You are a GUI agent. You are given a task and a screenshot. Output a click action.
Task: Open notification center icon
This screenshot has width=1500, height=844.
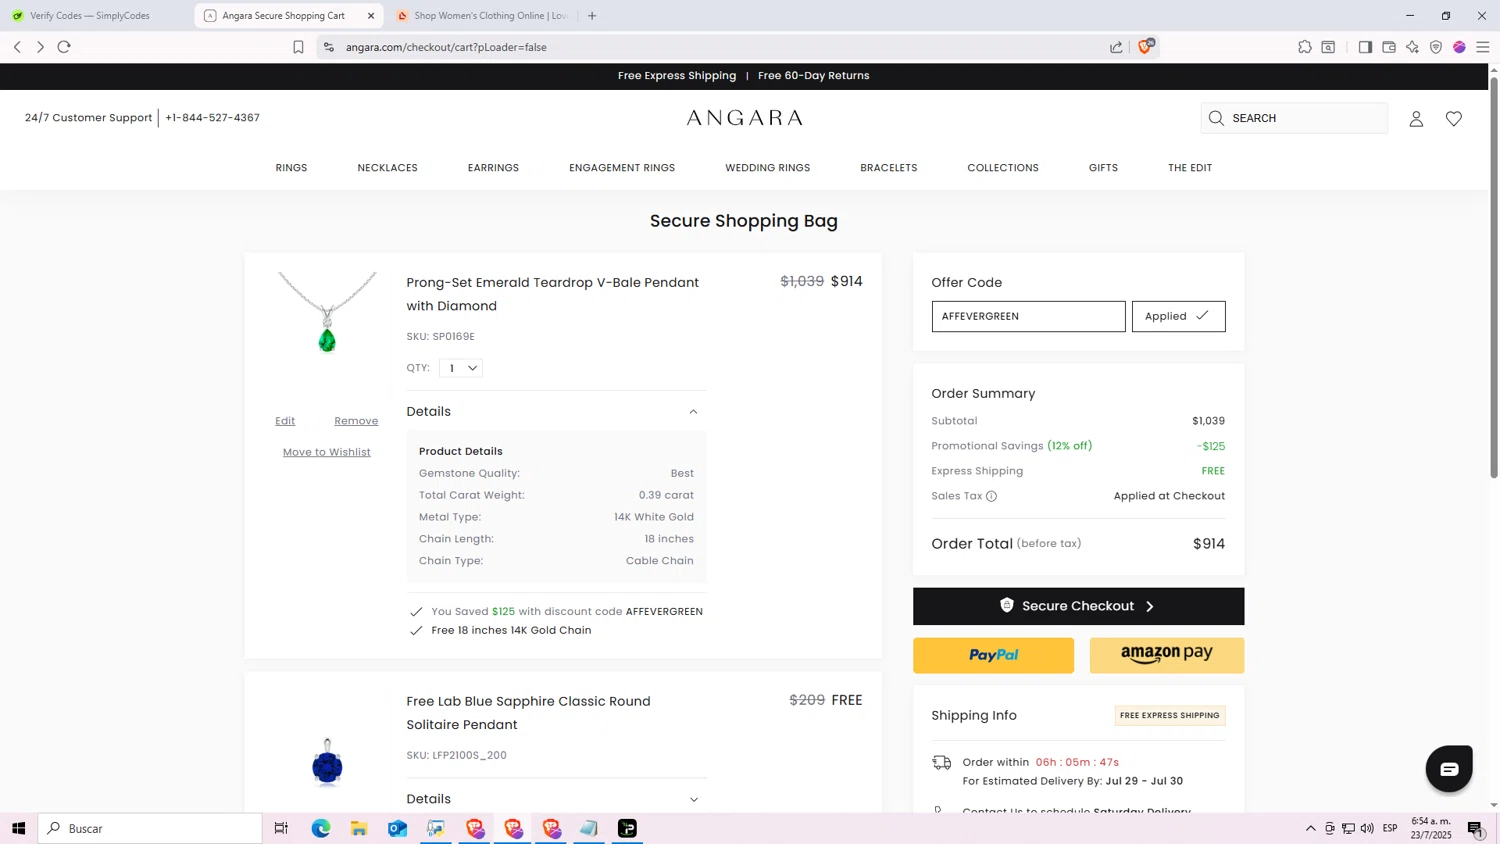point(1475,828)
